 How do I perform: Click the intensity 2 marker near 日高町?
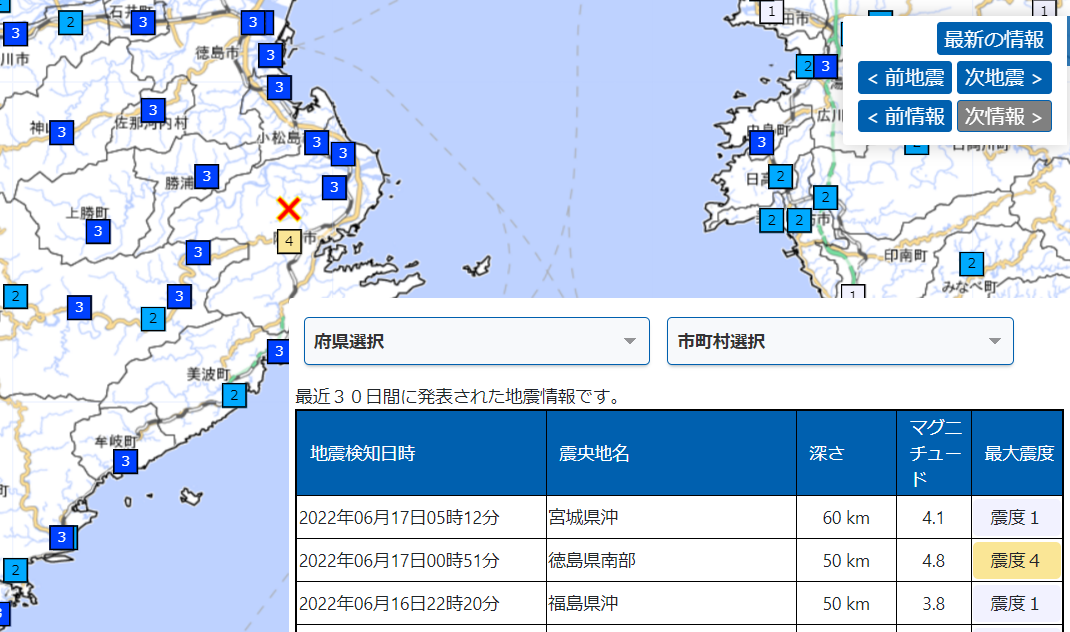(x=779, y=176)
